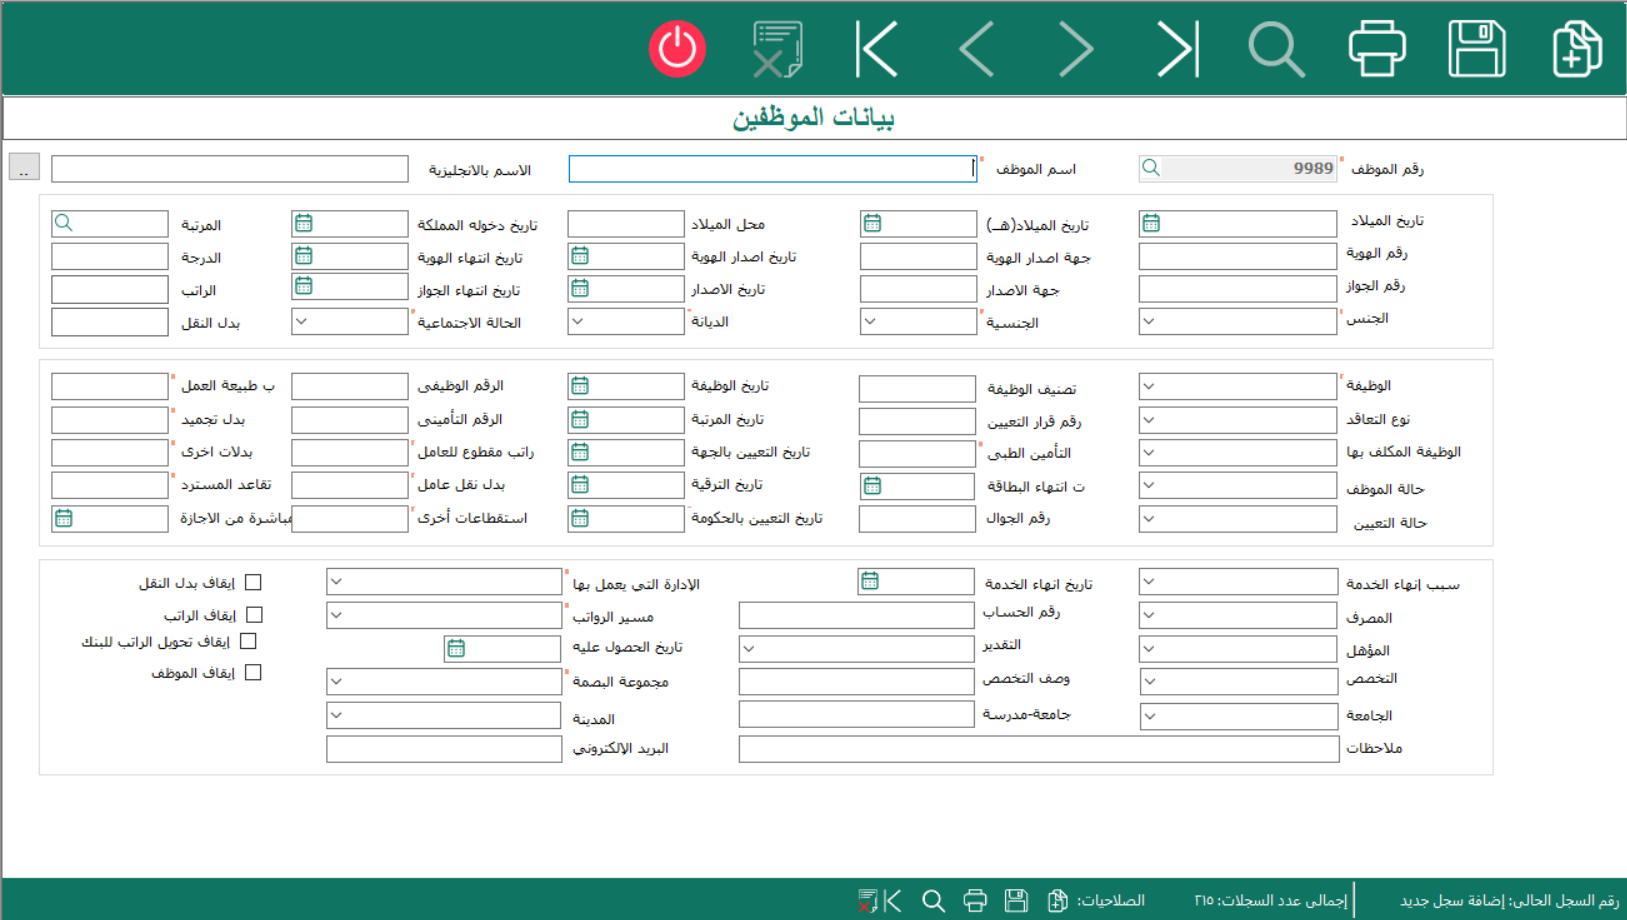Click رقم الحساب input field
This screenshot has width=1627, height=920.
[x=856, y=615]
